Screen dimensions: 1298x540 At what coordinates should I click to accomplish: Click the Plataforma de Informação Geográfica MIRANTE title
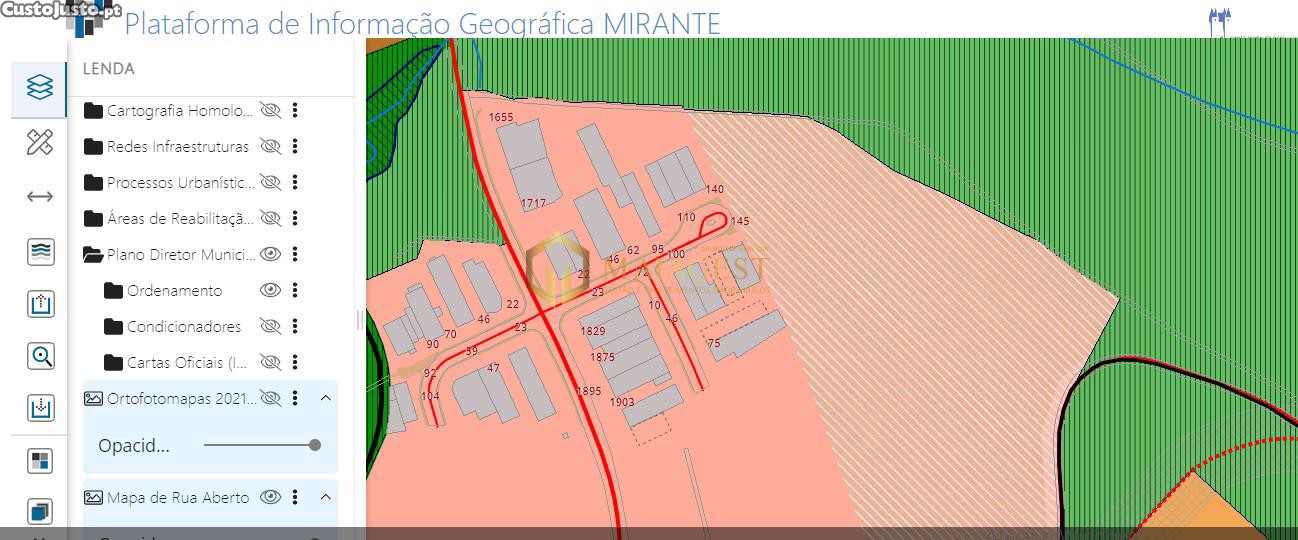422,23
